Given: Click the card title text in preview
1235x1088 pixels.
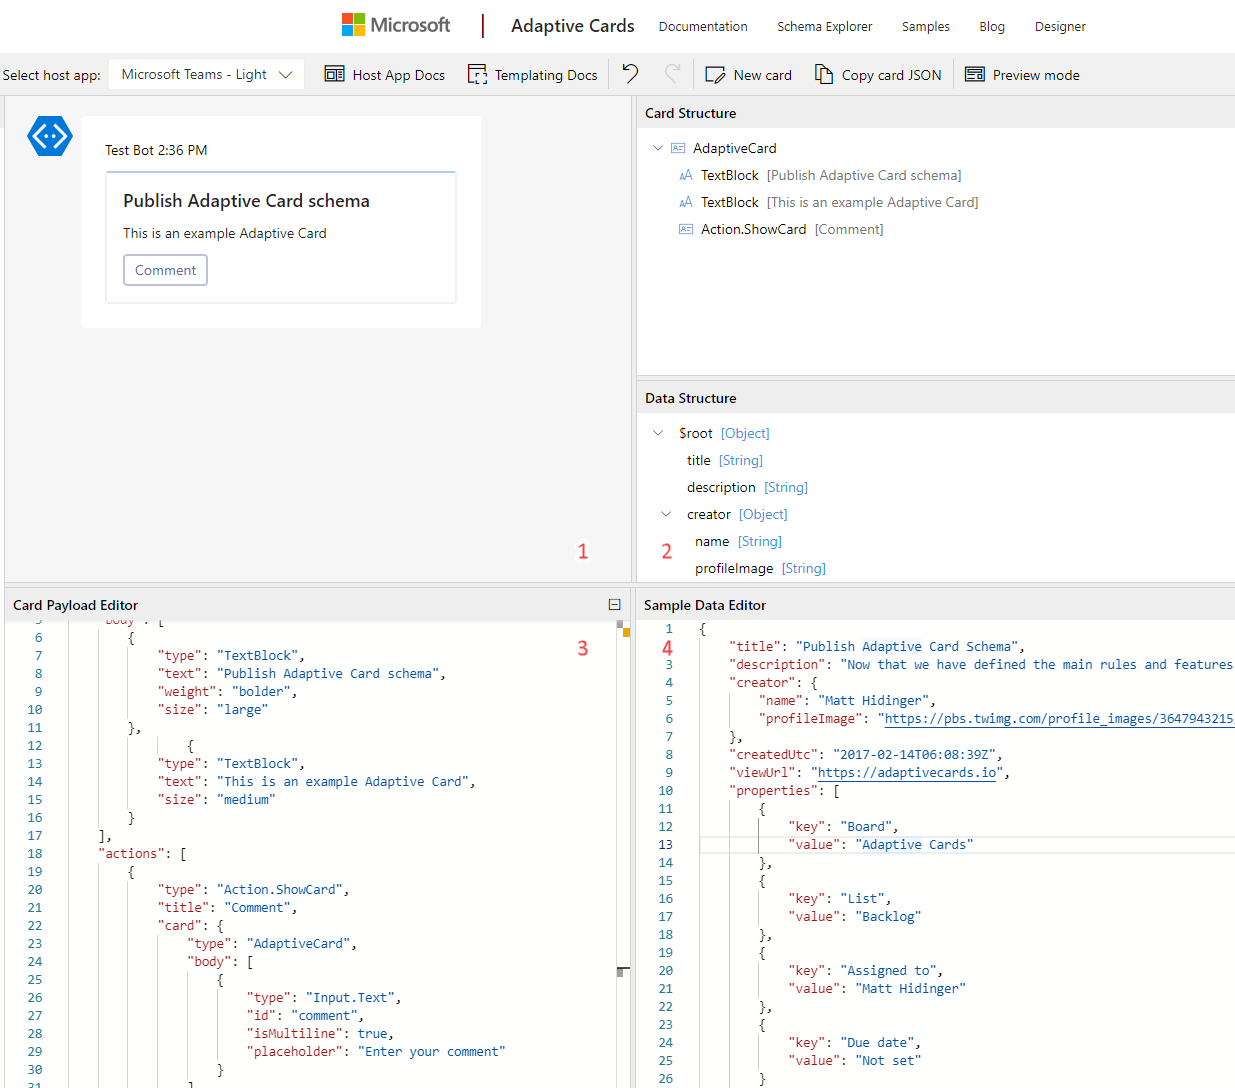Looking at the screenshot, I should 246,201.
